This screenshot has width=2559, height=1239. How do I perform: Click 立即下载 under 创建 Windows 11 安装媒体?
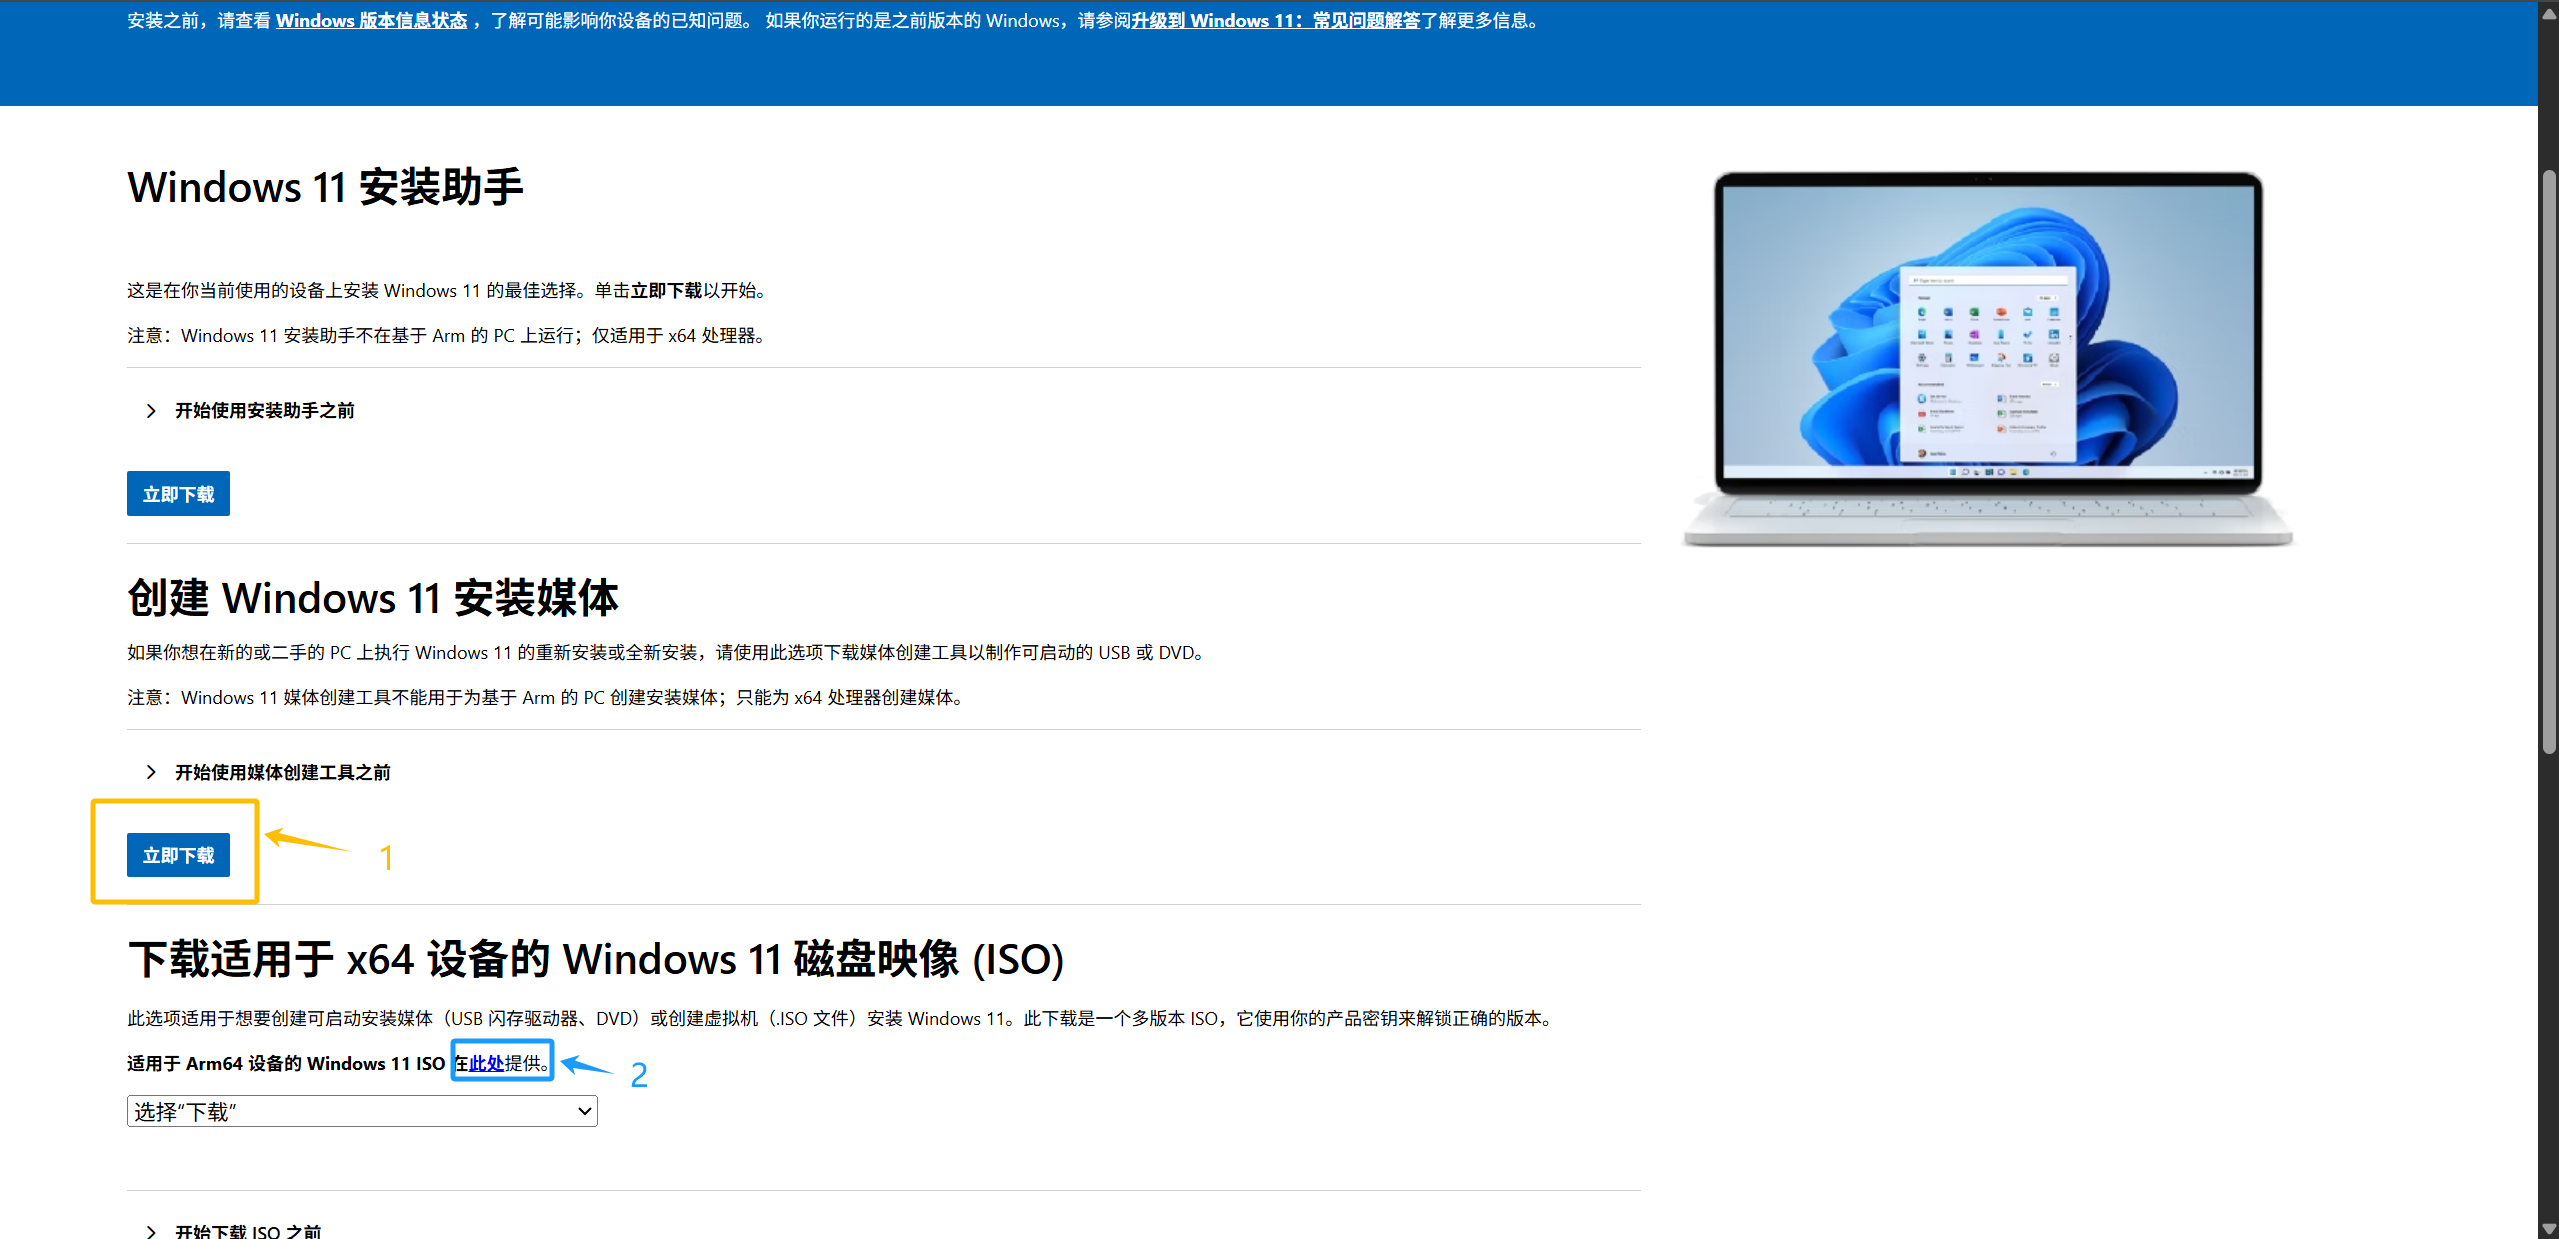(178, 855)
